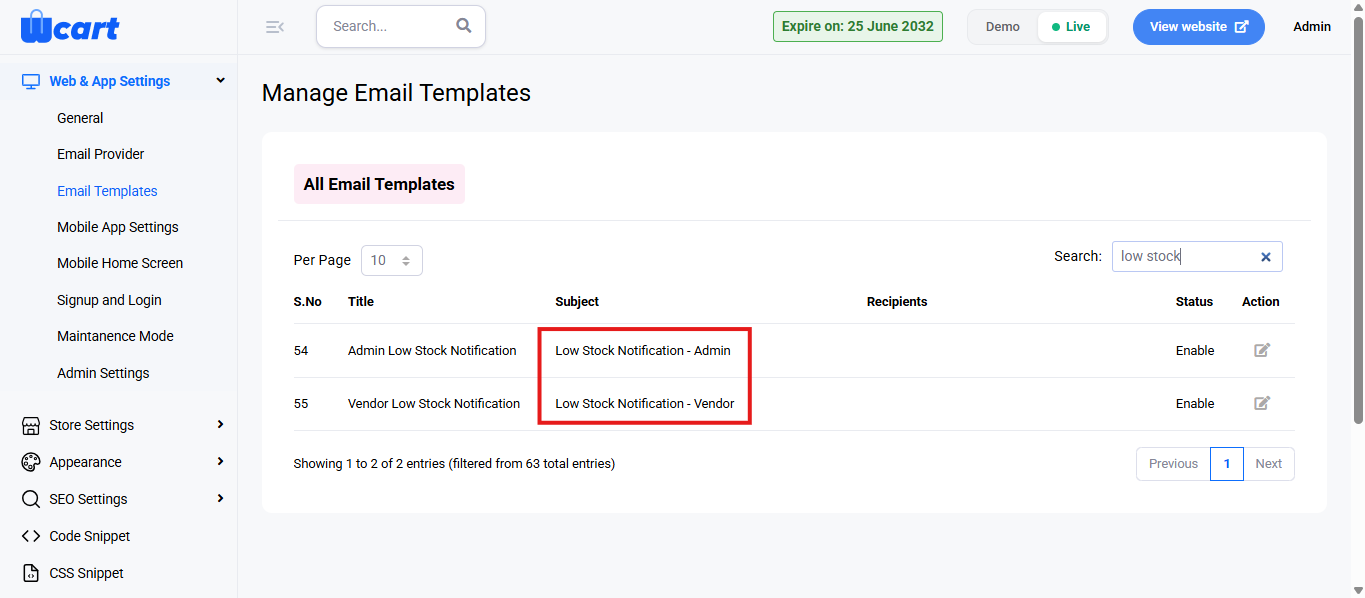
Task: Switch to Live mode
Action: point(1072,27)
